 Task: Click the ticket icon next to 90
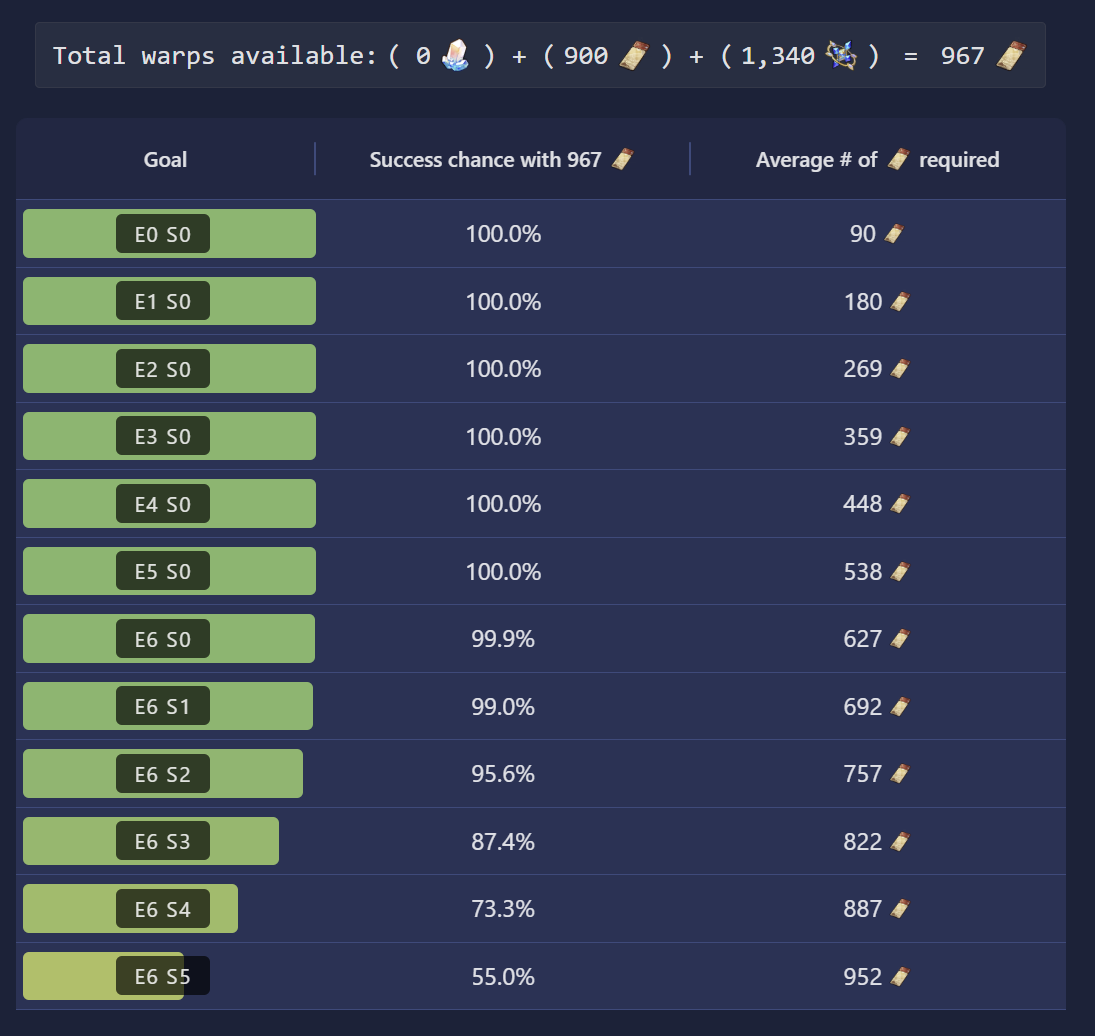pos(894,234)
